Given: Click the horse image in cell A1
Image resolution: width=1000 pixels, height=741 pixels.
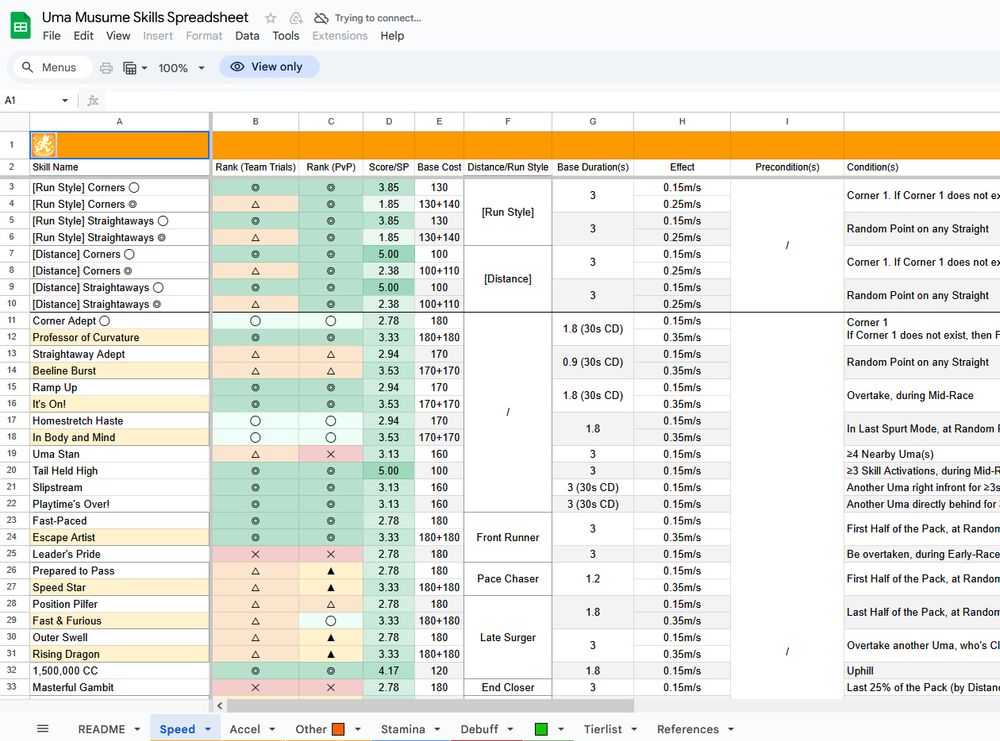Looking at the screenshot, I should click(x=44, y=145).
